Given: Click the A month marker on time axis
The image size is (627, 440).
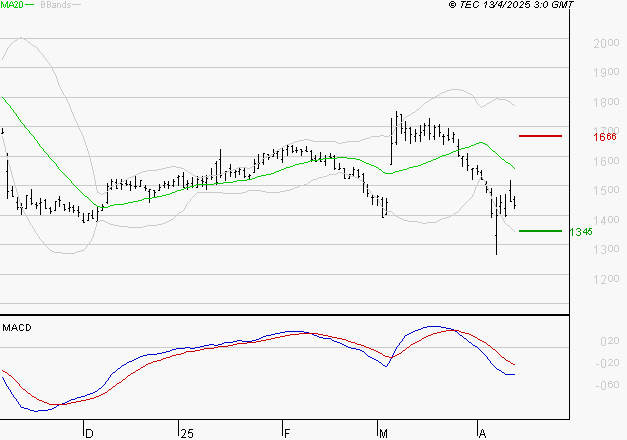Looking at the screenshot, I should (x=482, y=434).
